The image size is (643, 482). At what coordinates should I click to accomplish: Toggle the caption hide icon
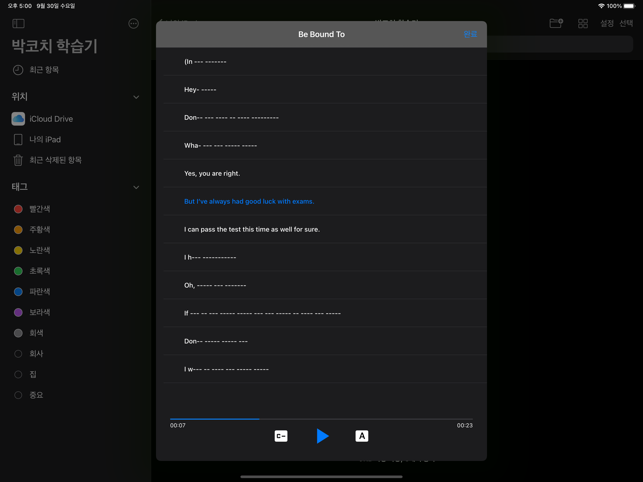[x=281, y=436]
